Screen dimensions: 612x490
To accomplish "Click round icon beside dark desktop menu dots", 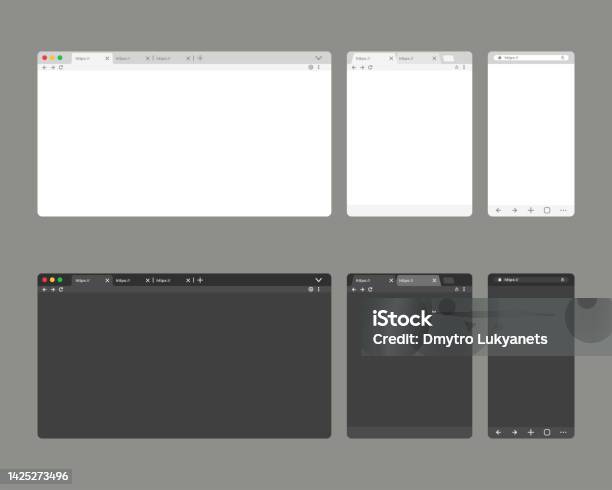I will click(x=311, y=289).
